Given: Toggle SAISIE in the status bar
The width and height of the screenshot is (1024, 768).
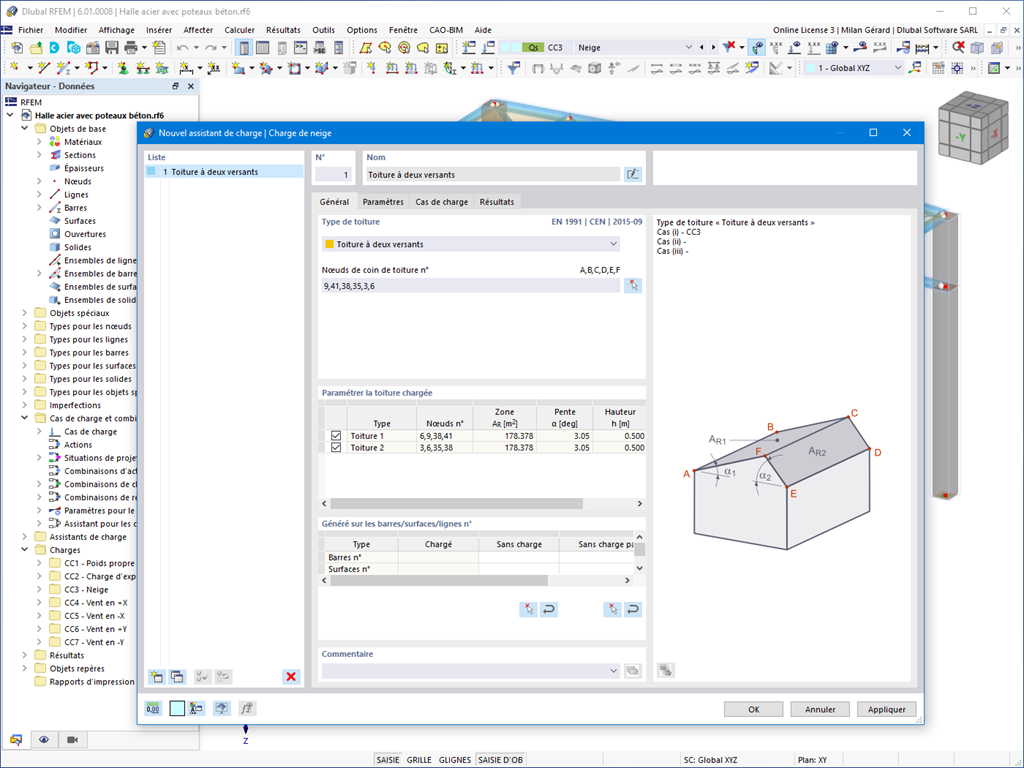Looking at the screenshot, I should click(x=387, y=760).
